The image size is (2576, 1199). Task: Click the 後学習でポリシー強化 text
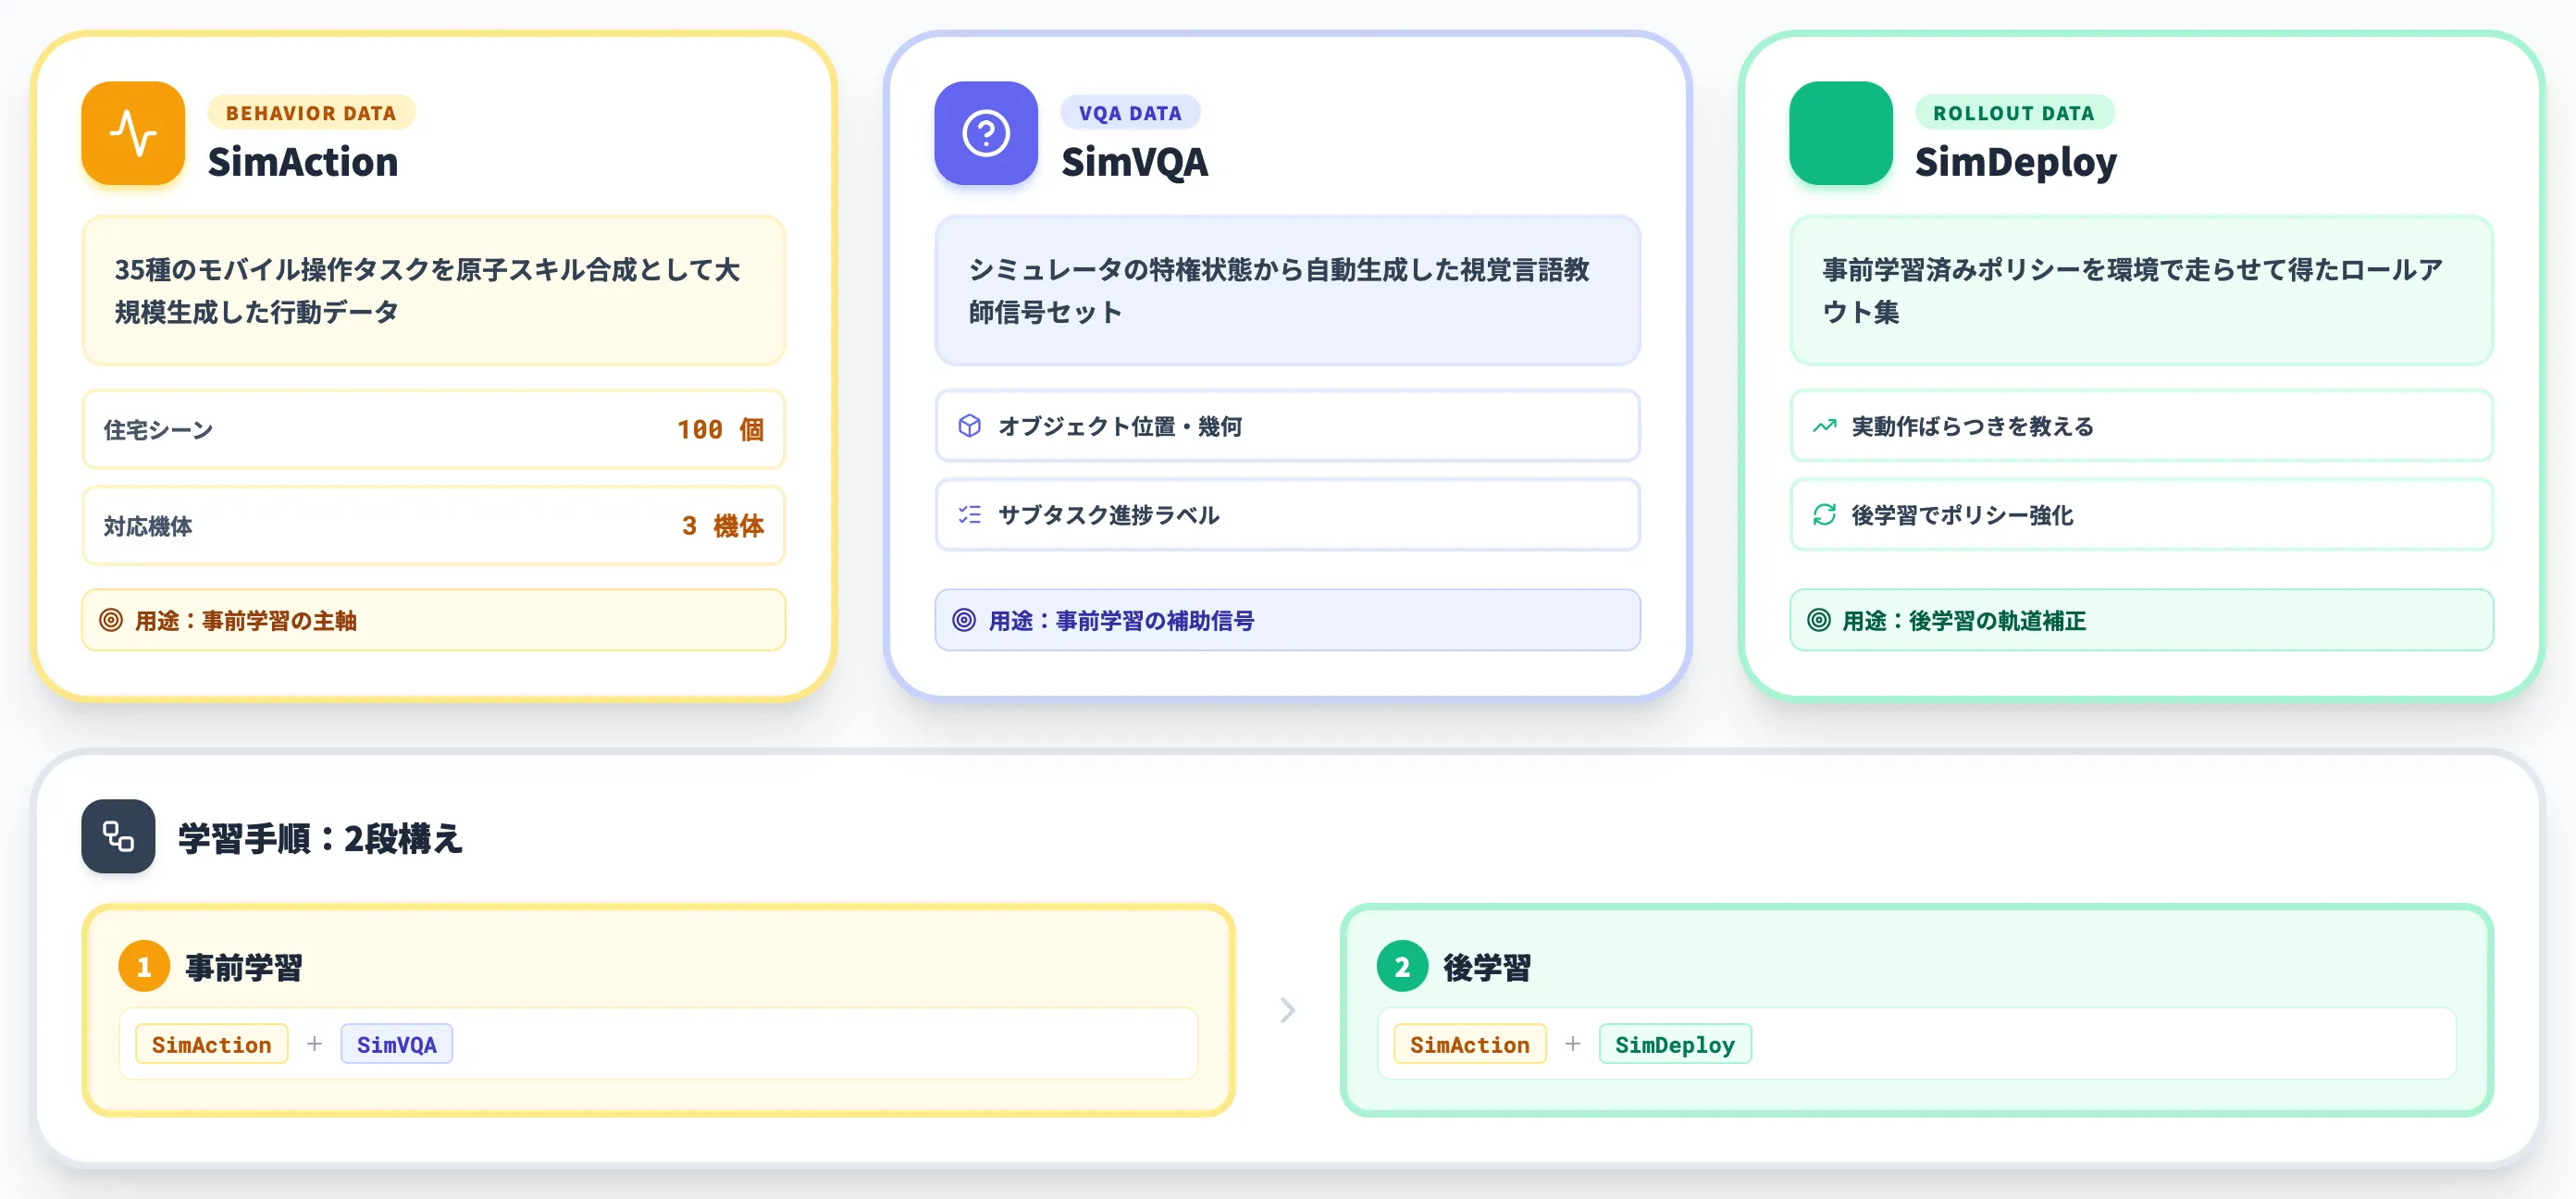1963,515
